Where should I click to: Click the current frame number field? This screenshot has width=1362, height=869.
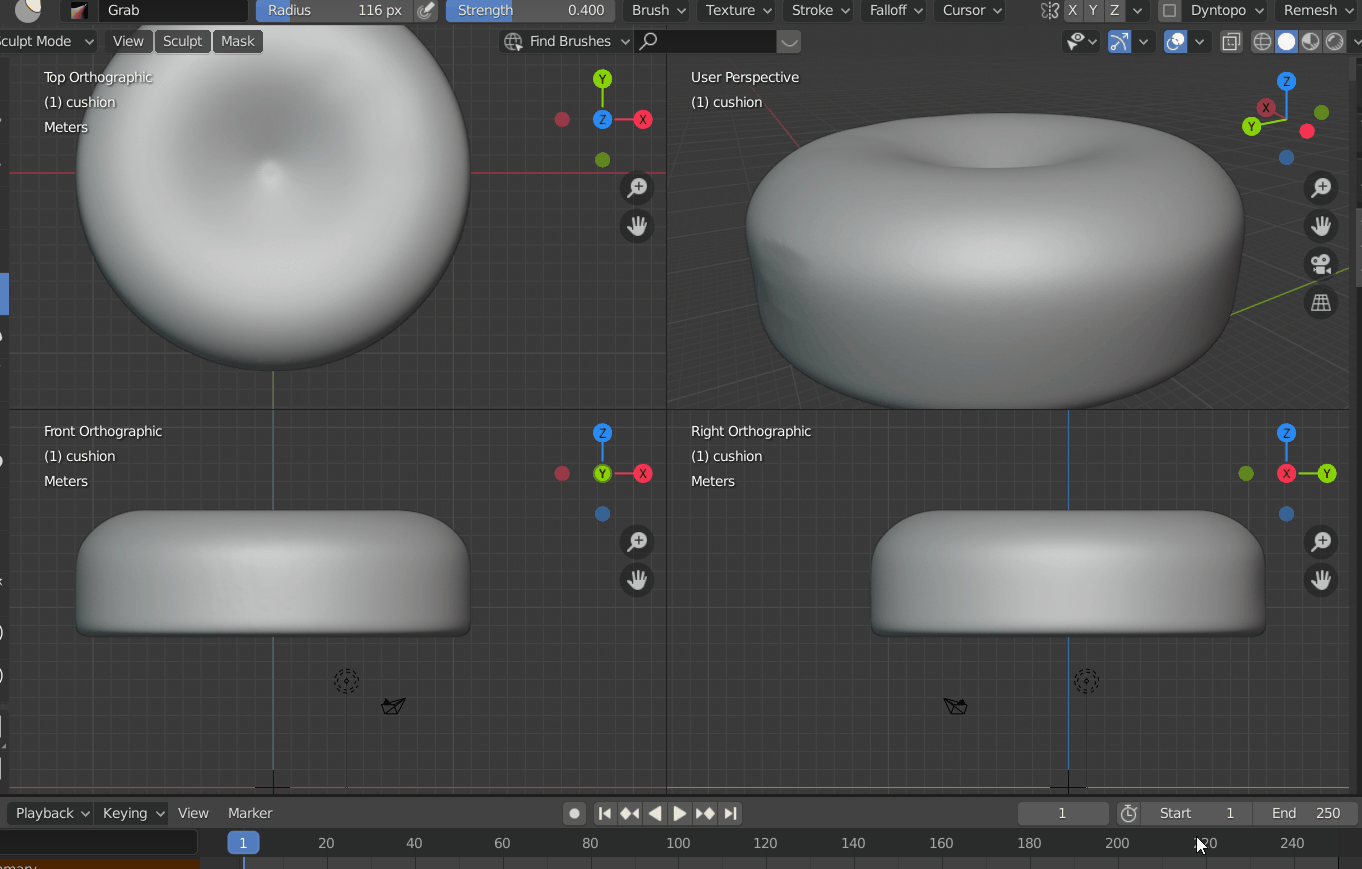click(1063, 813)
